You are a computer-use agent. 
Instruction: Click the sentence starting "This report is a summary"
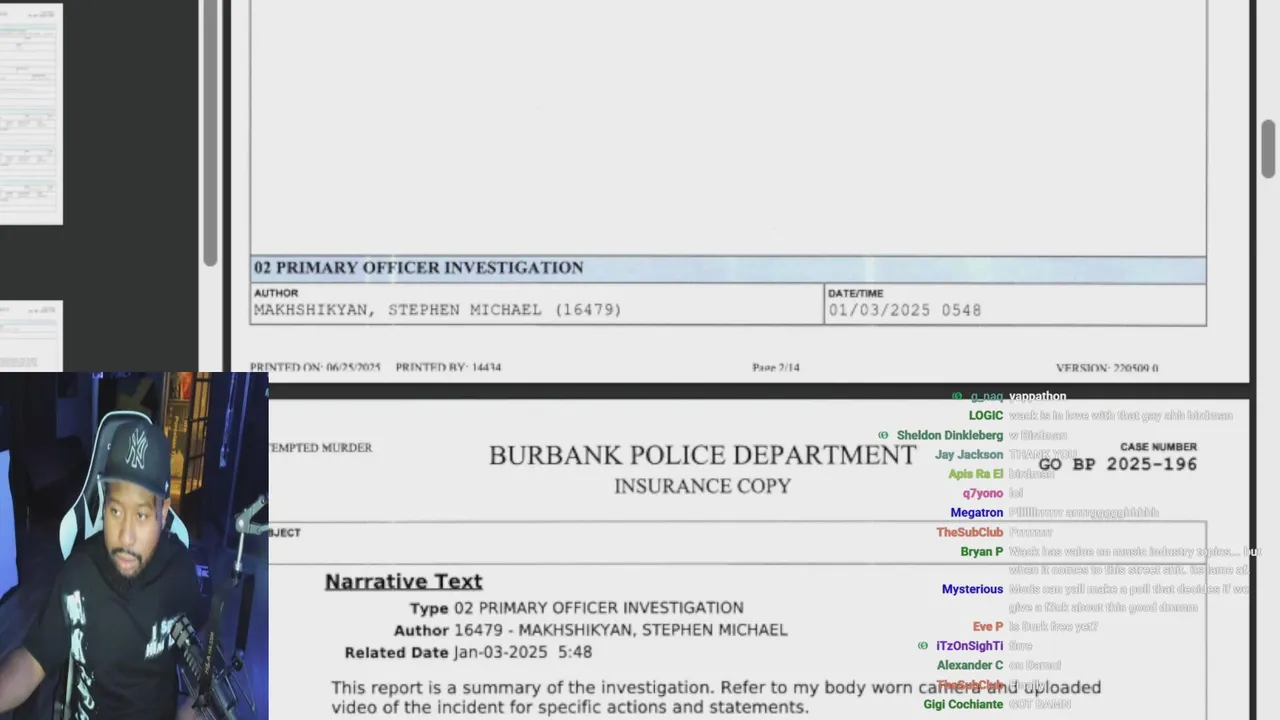(716, 688)
